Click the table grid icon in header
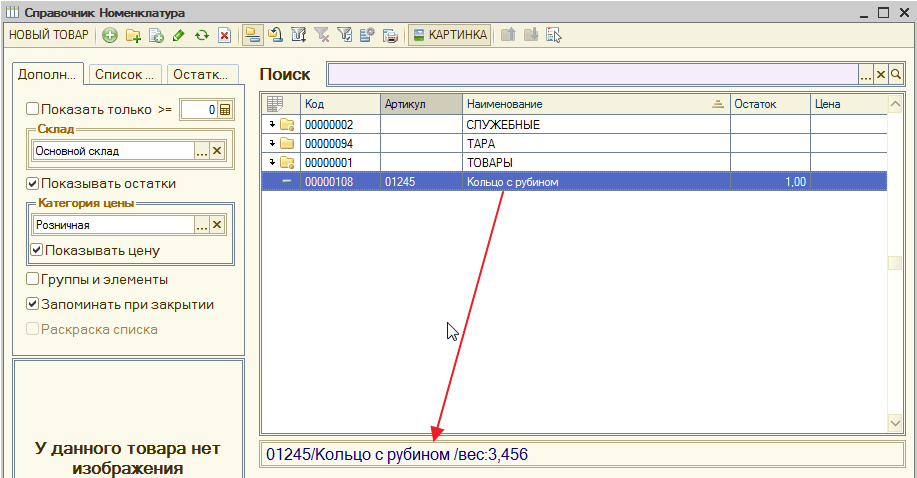The width and height of the screenshot is (917, 478). tap(275, 104)
